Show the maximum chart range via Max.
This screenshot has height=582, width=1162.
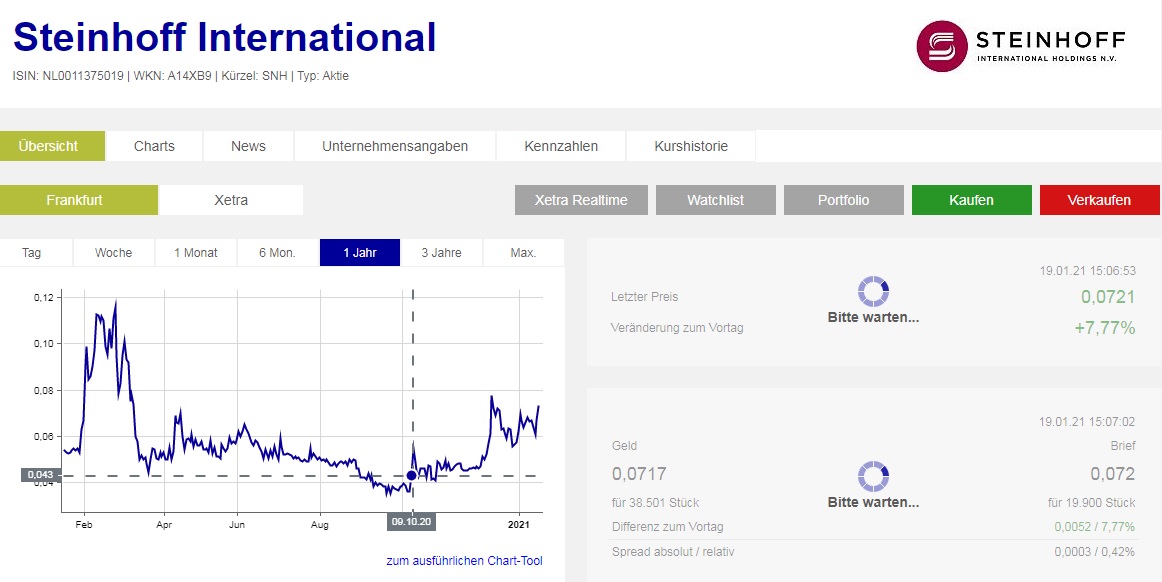pos(521,252)
